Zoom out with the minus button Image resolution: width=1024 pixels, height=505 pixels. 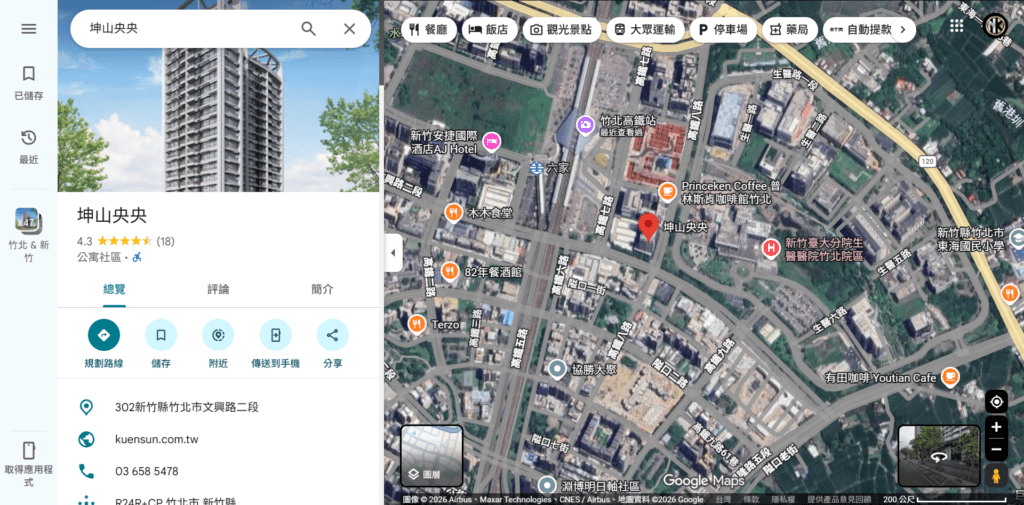pyautogui.click(x=997, y=449)
